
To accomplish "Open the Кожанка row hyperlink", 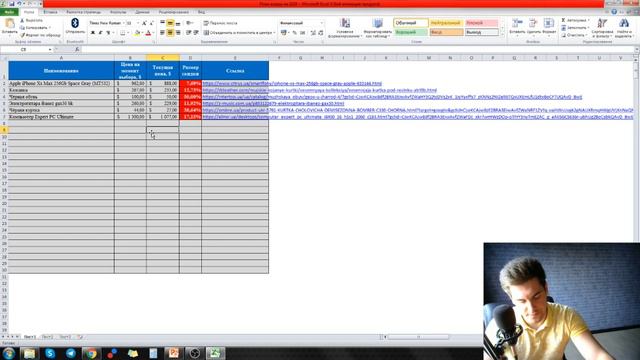I will tap(320, 90).
